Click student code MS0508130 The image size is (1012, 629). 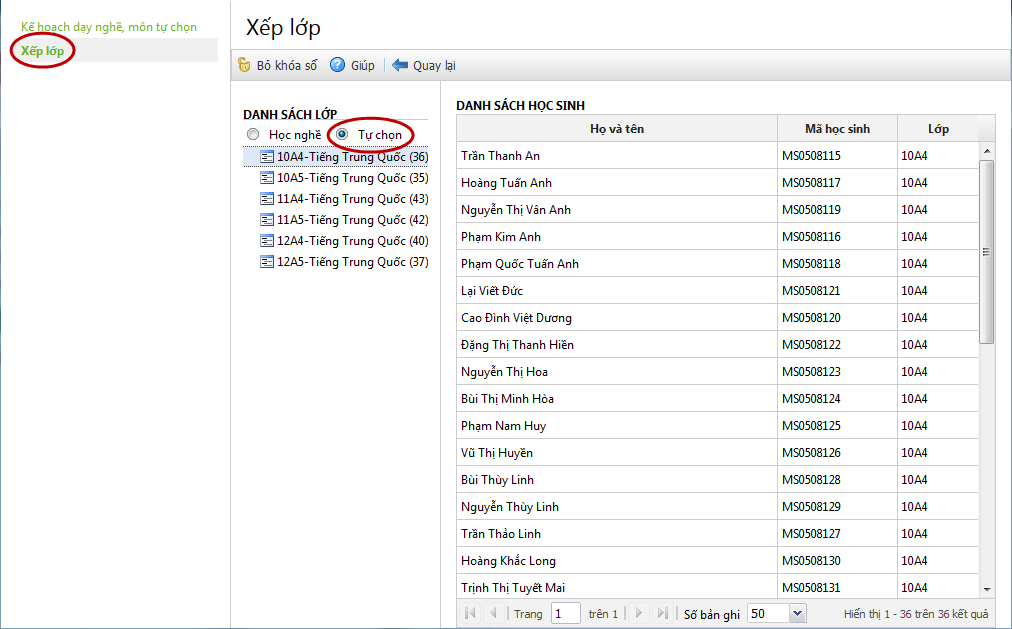(811, 561)
